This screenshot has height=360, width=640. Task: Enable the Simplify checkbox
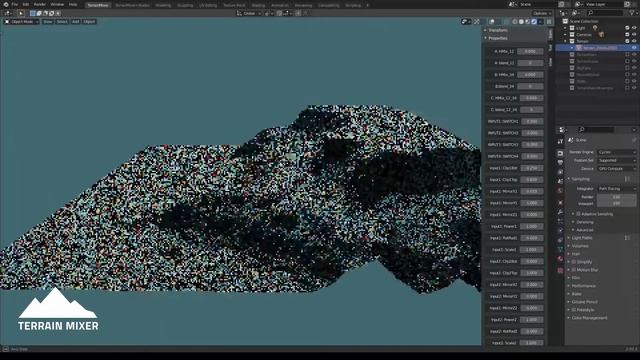574,262
